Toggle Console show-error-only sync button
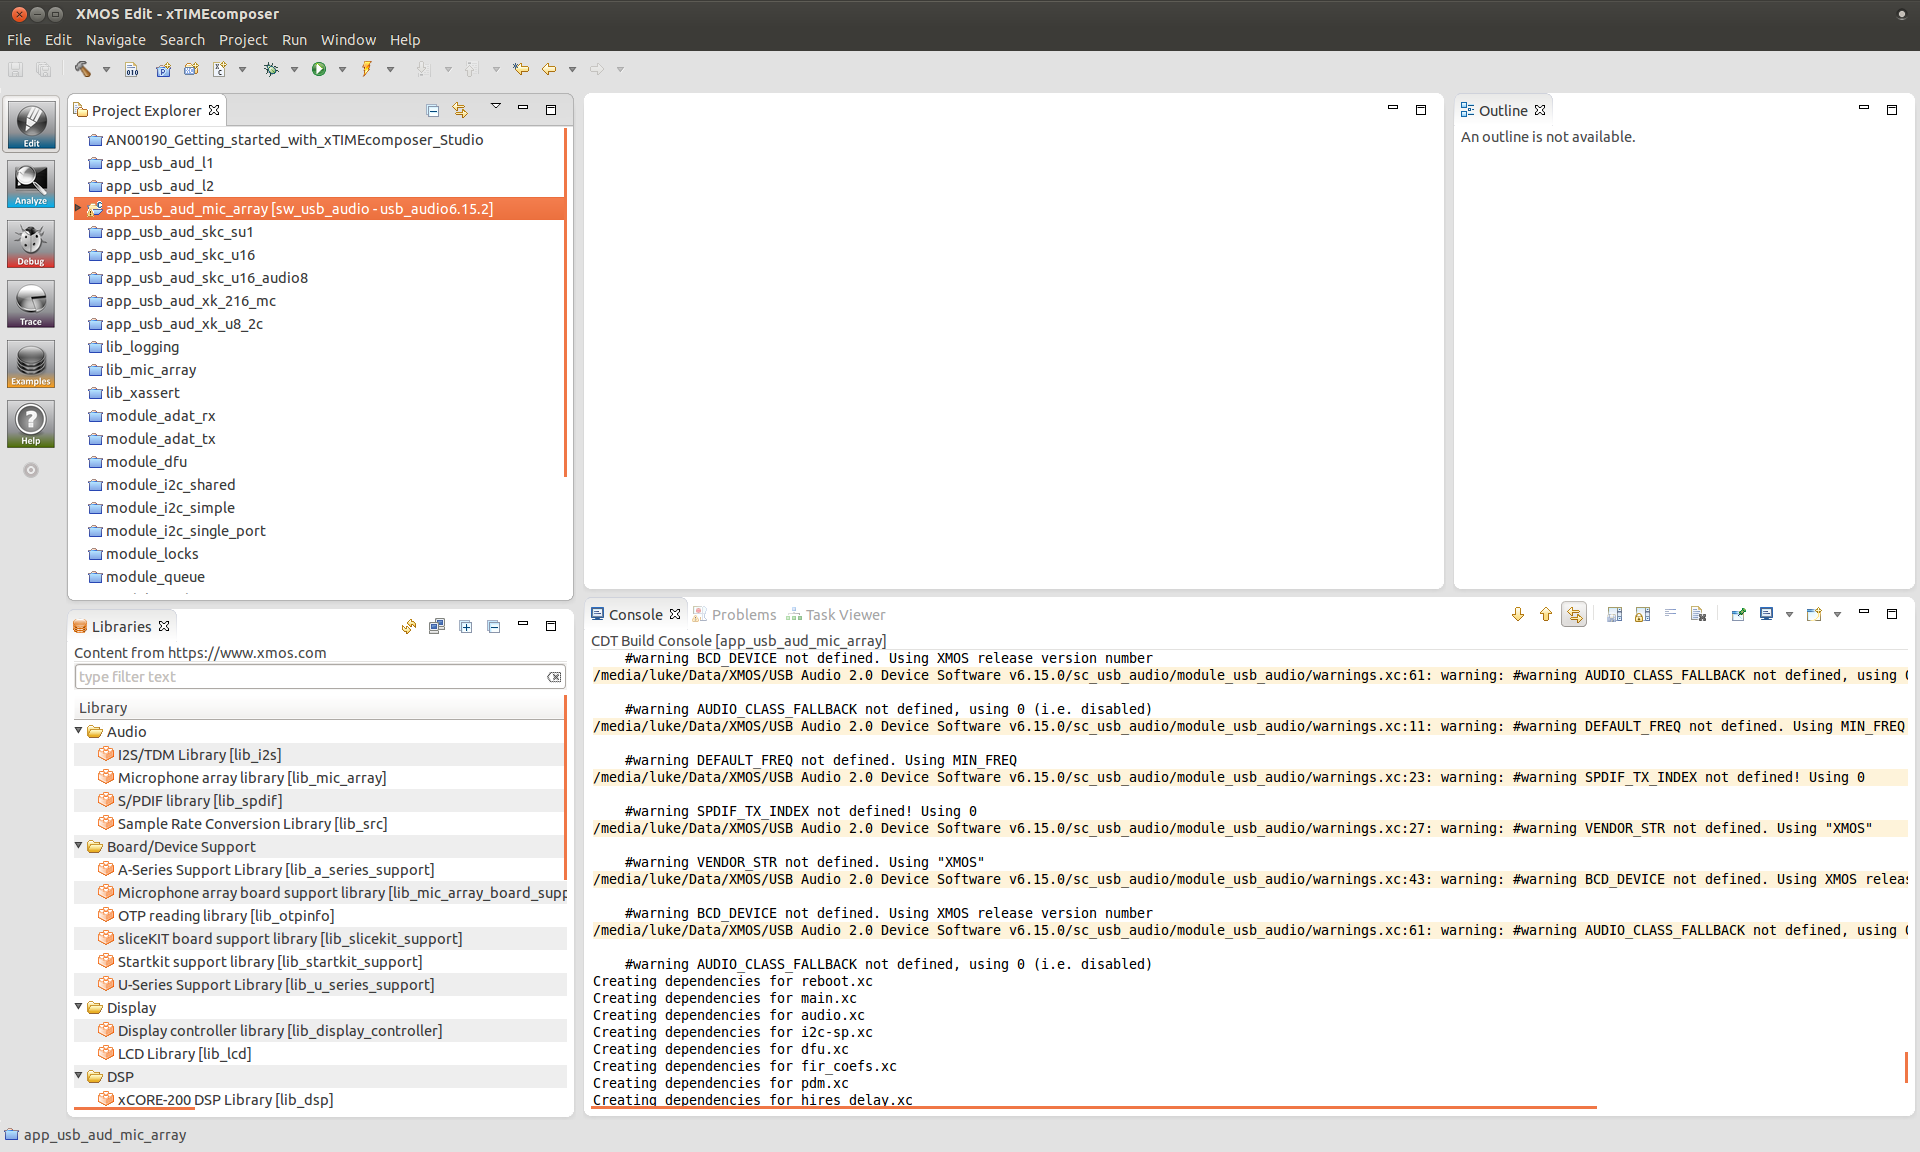This screenshot has width=1920, height=1152. 1575,614
